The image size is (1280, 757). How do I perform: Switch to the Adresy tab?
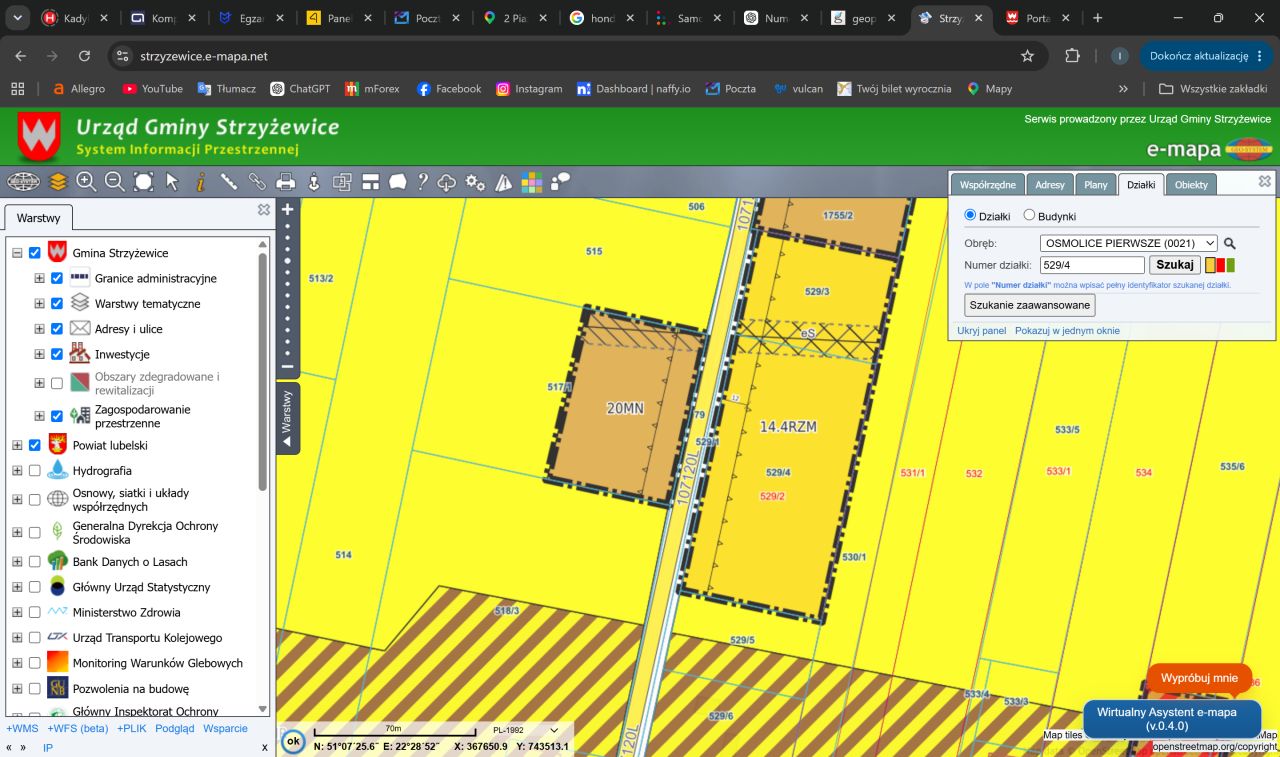[1050, 185]
